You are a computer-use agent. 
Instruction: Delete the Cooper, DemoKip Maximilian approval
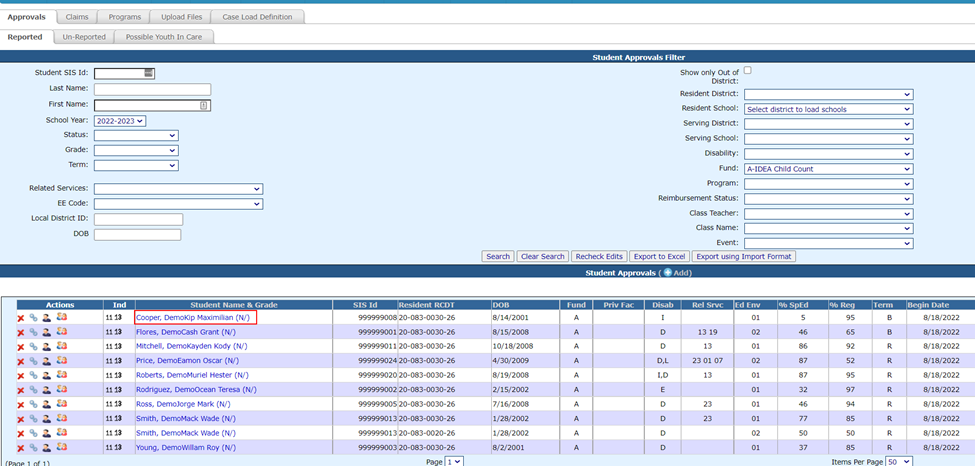point(21,318)
